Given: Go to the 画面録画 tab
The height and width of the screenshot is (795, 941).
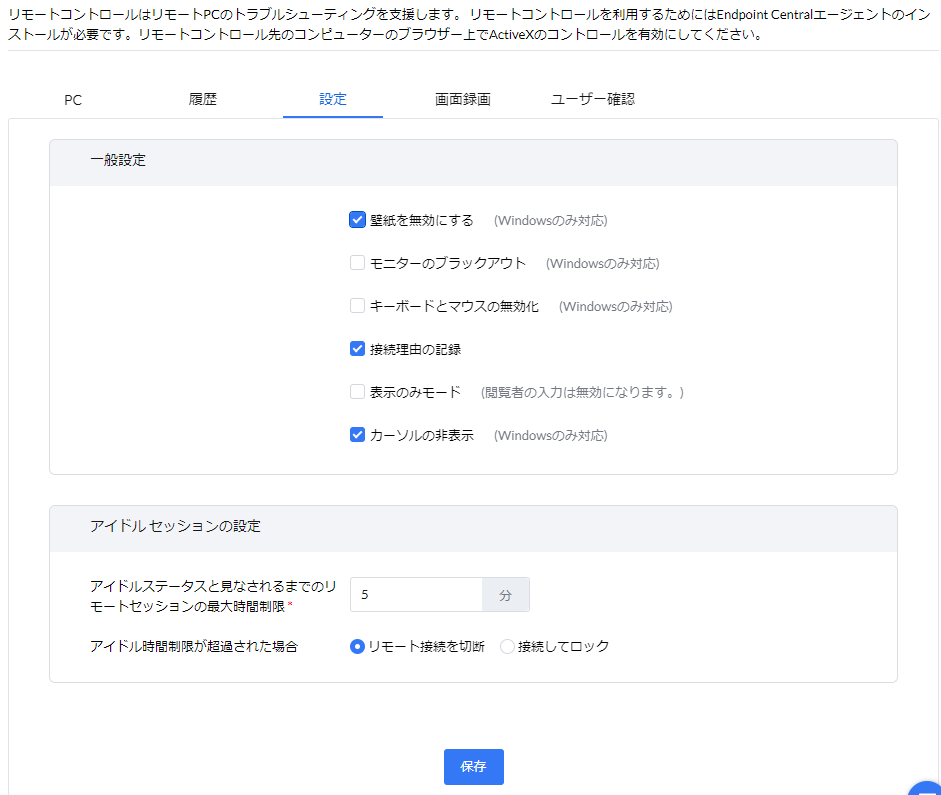Looking at the screenshot, I should click(x=462, y=99).
